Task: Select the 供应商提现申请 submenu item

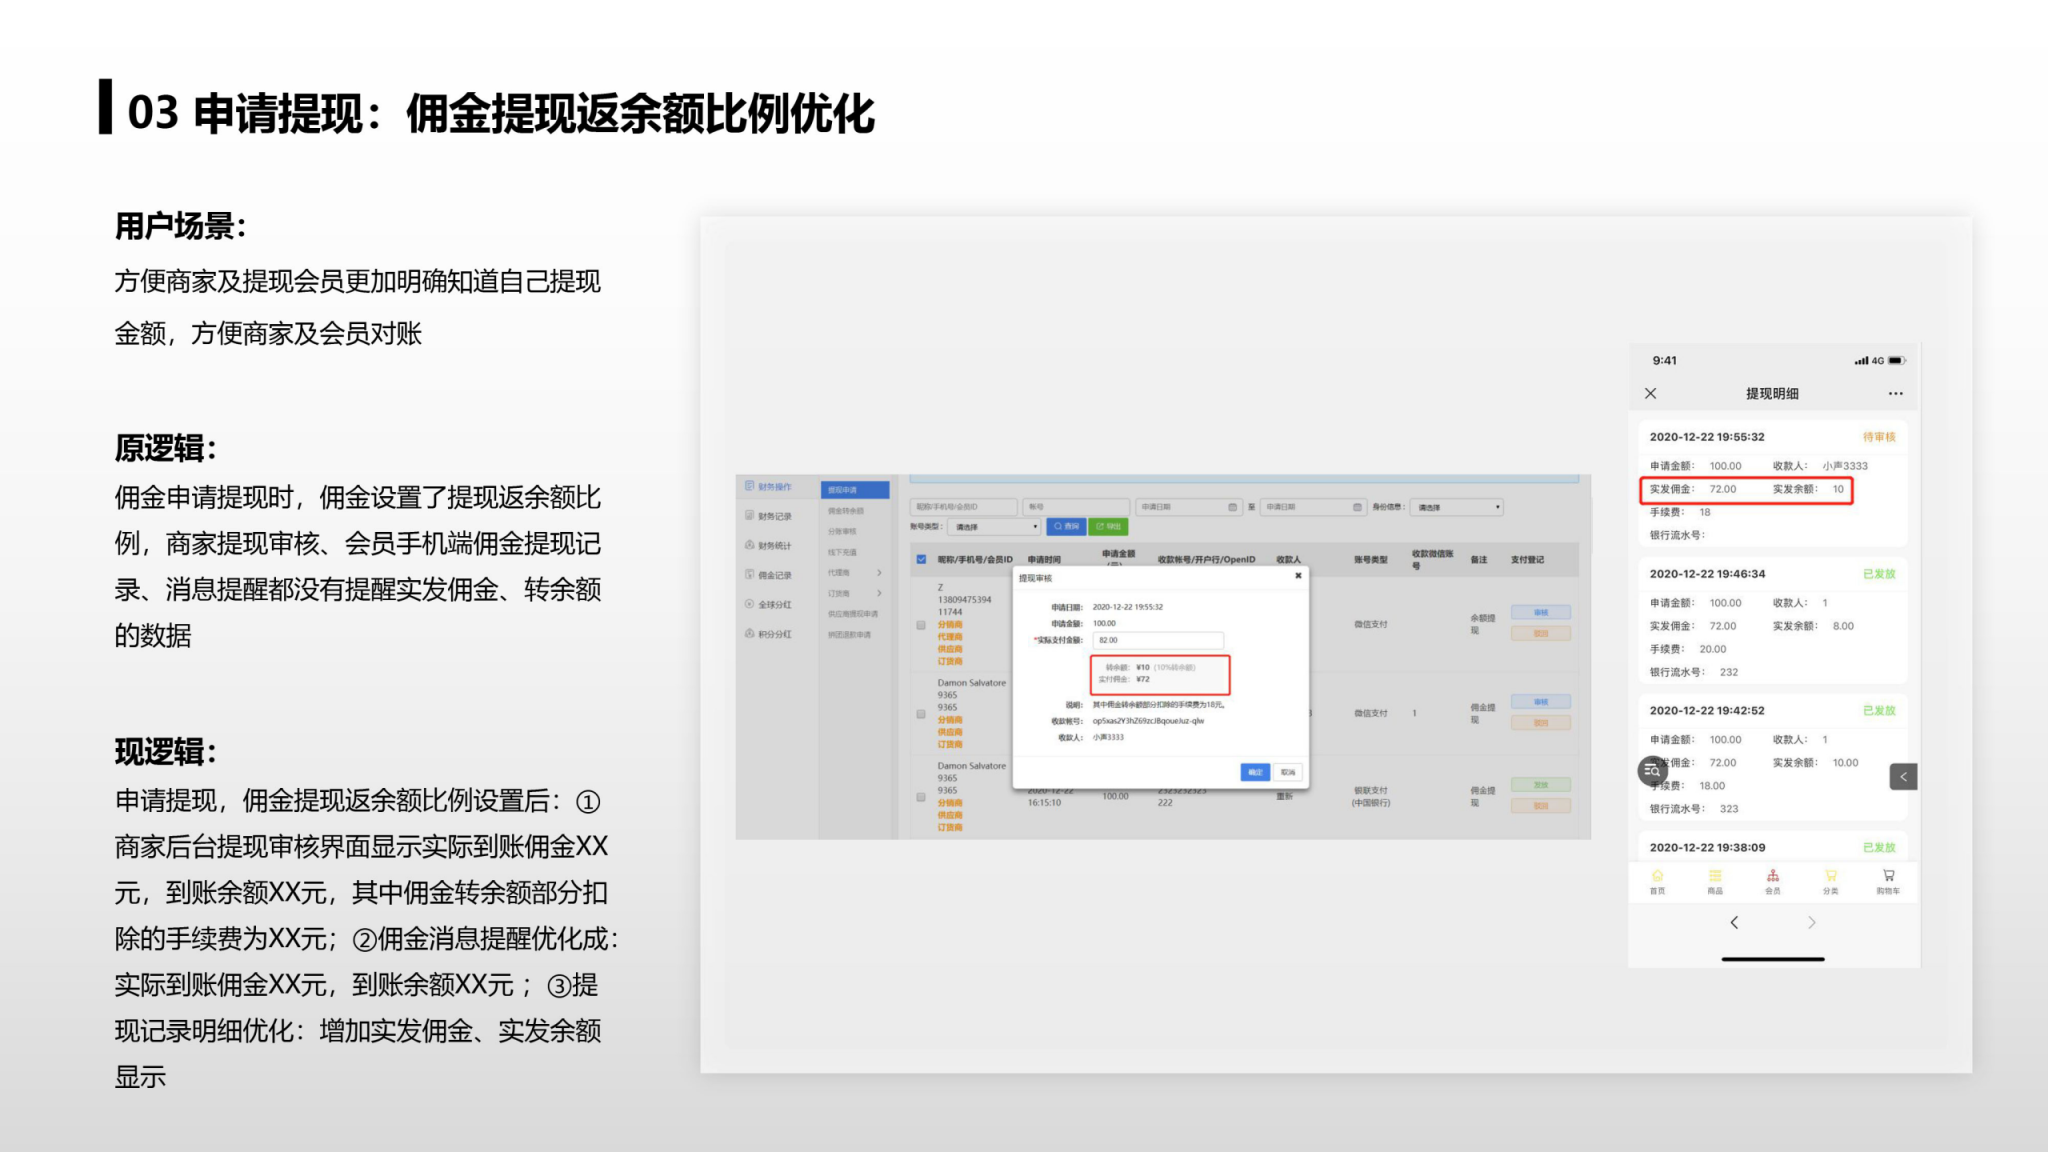Action: pyautogui.click(x=853, y=614)
